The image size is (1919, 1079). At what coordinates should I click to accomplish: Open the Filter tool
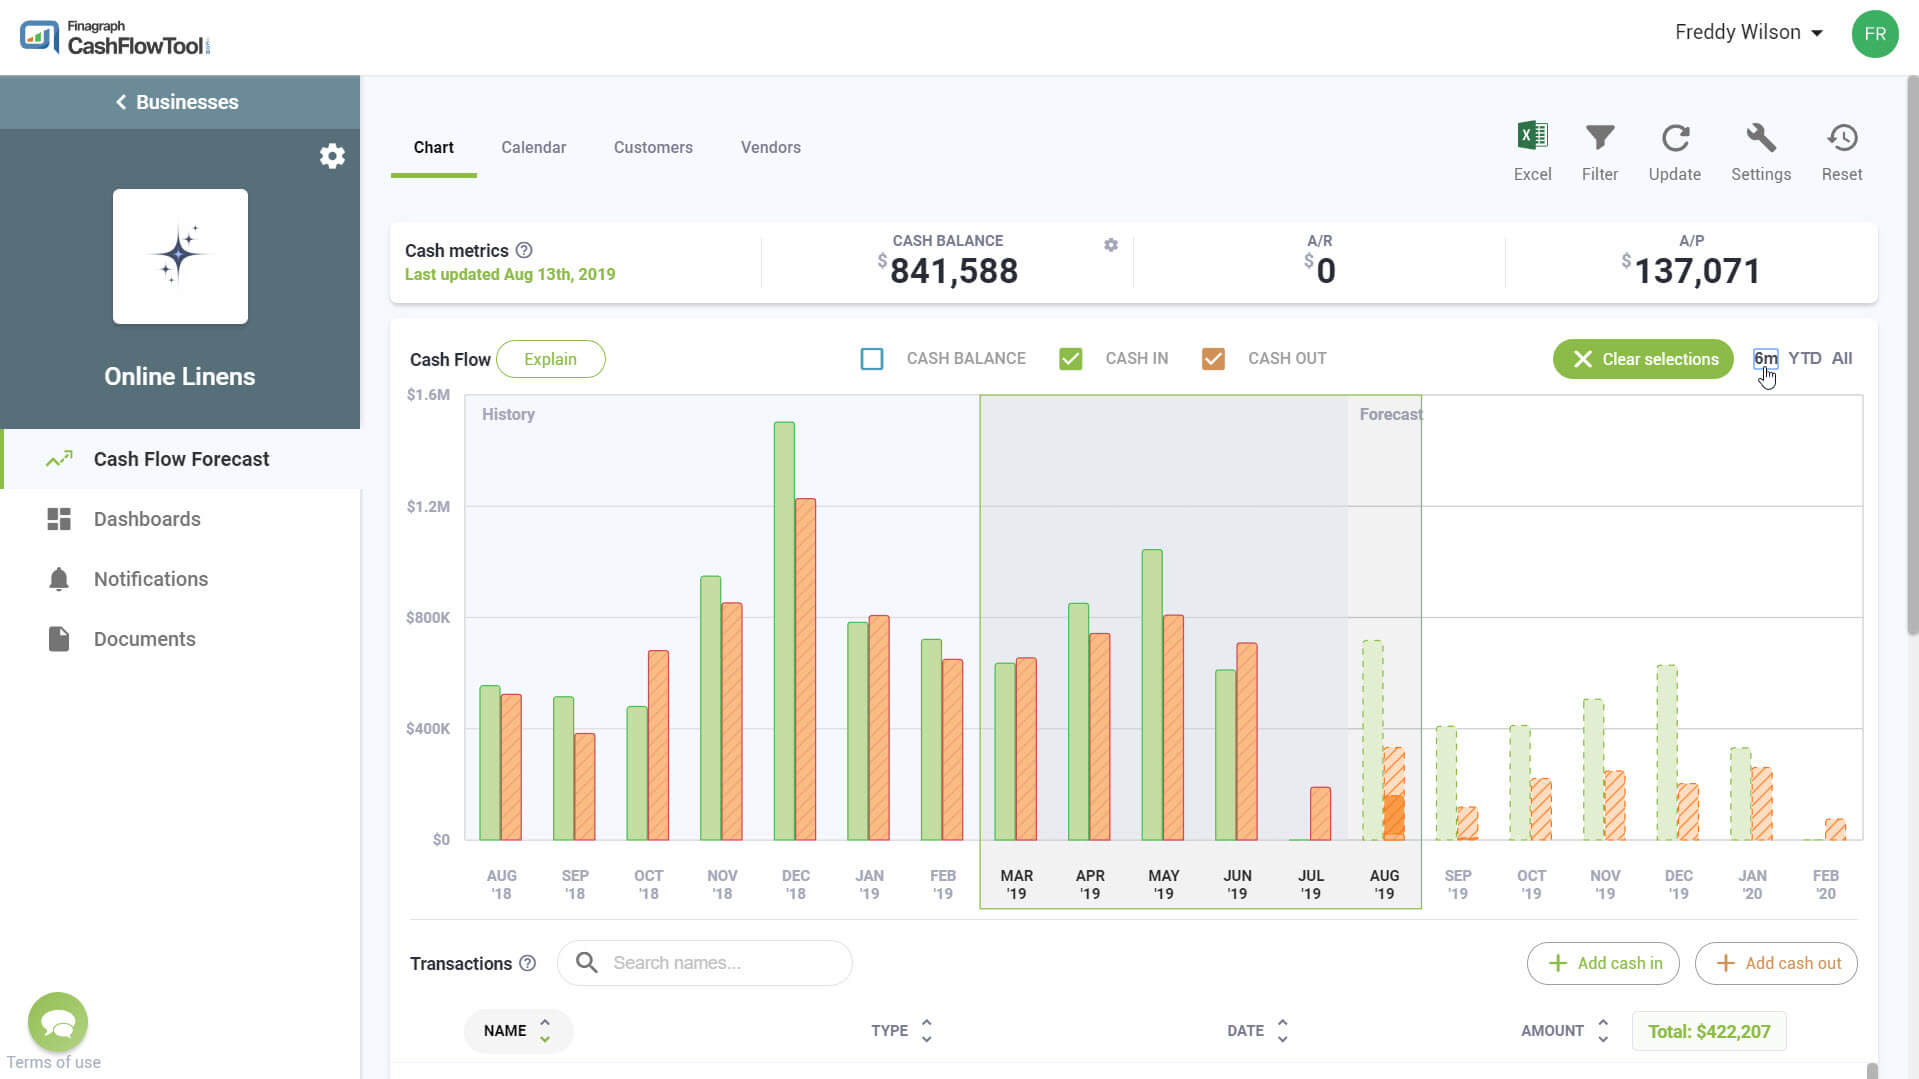tap(1600, 151)
